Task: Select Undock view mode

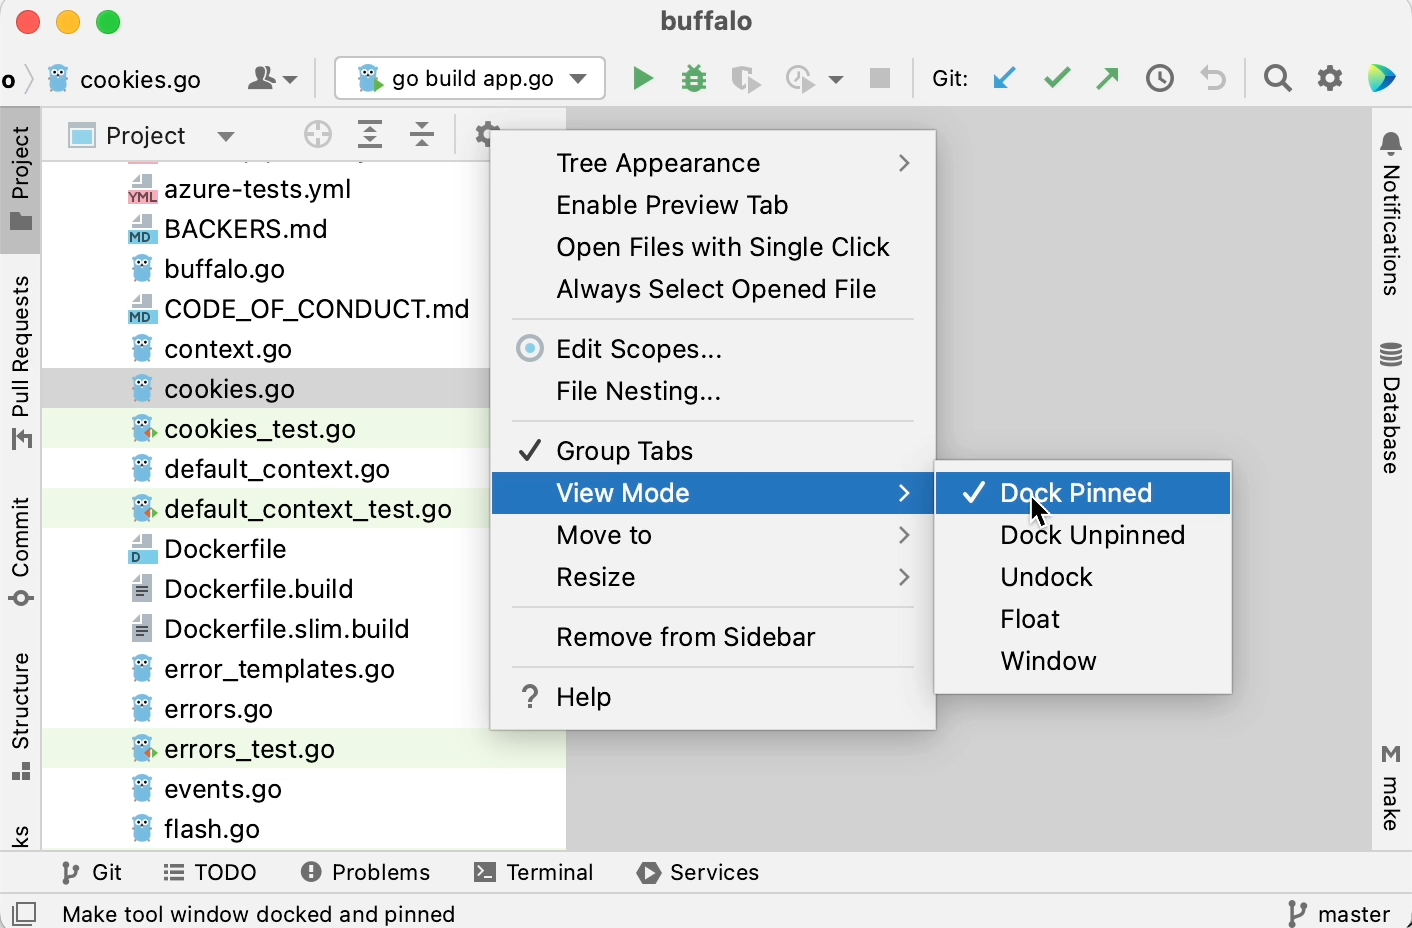Action: [1083, 577]
